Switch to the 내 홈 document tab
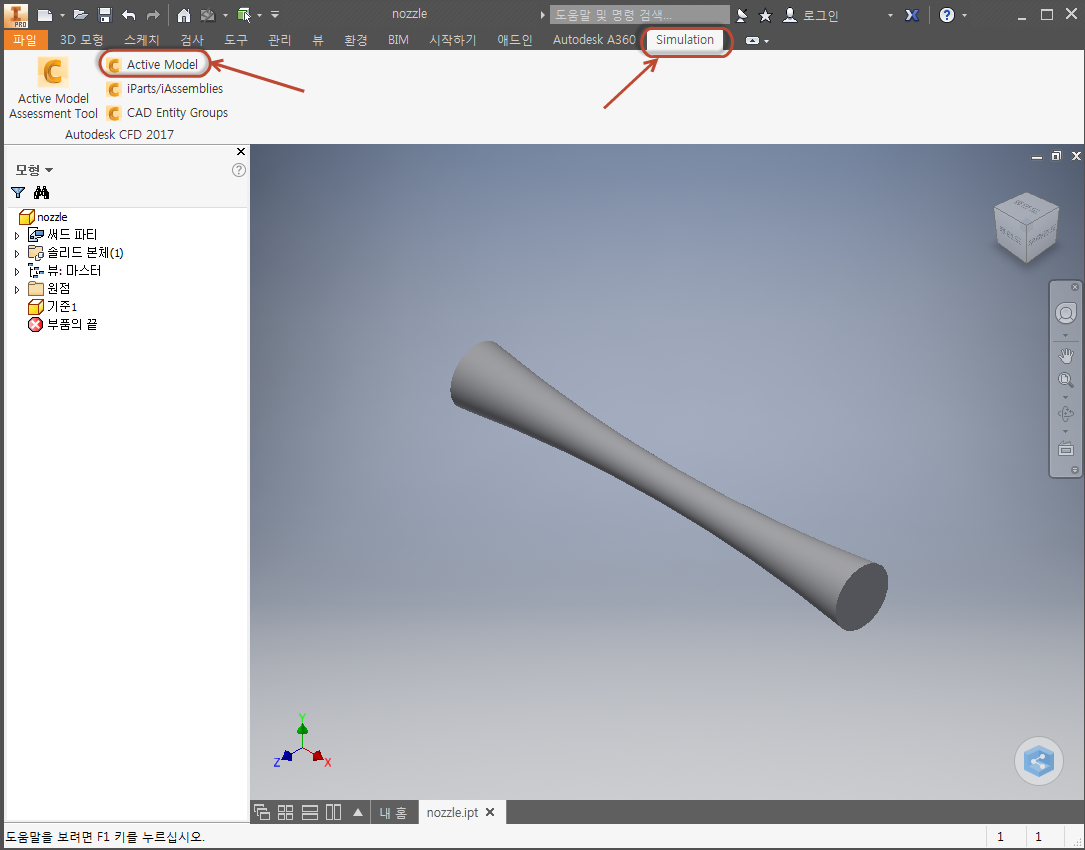Screen dimensions: 1085x850 coord(393,813)
